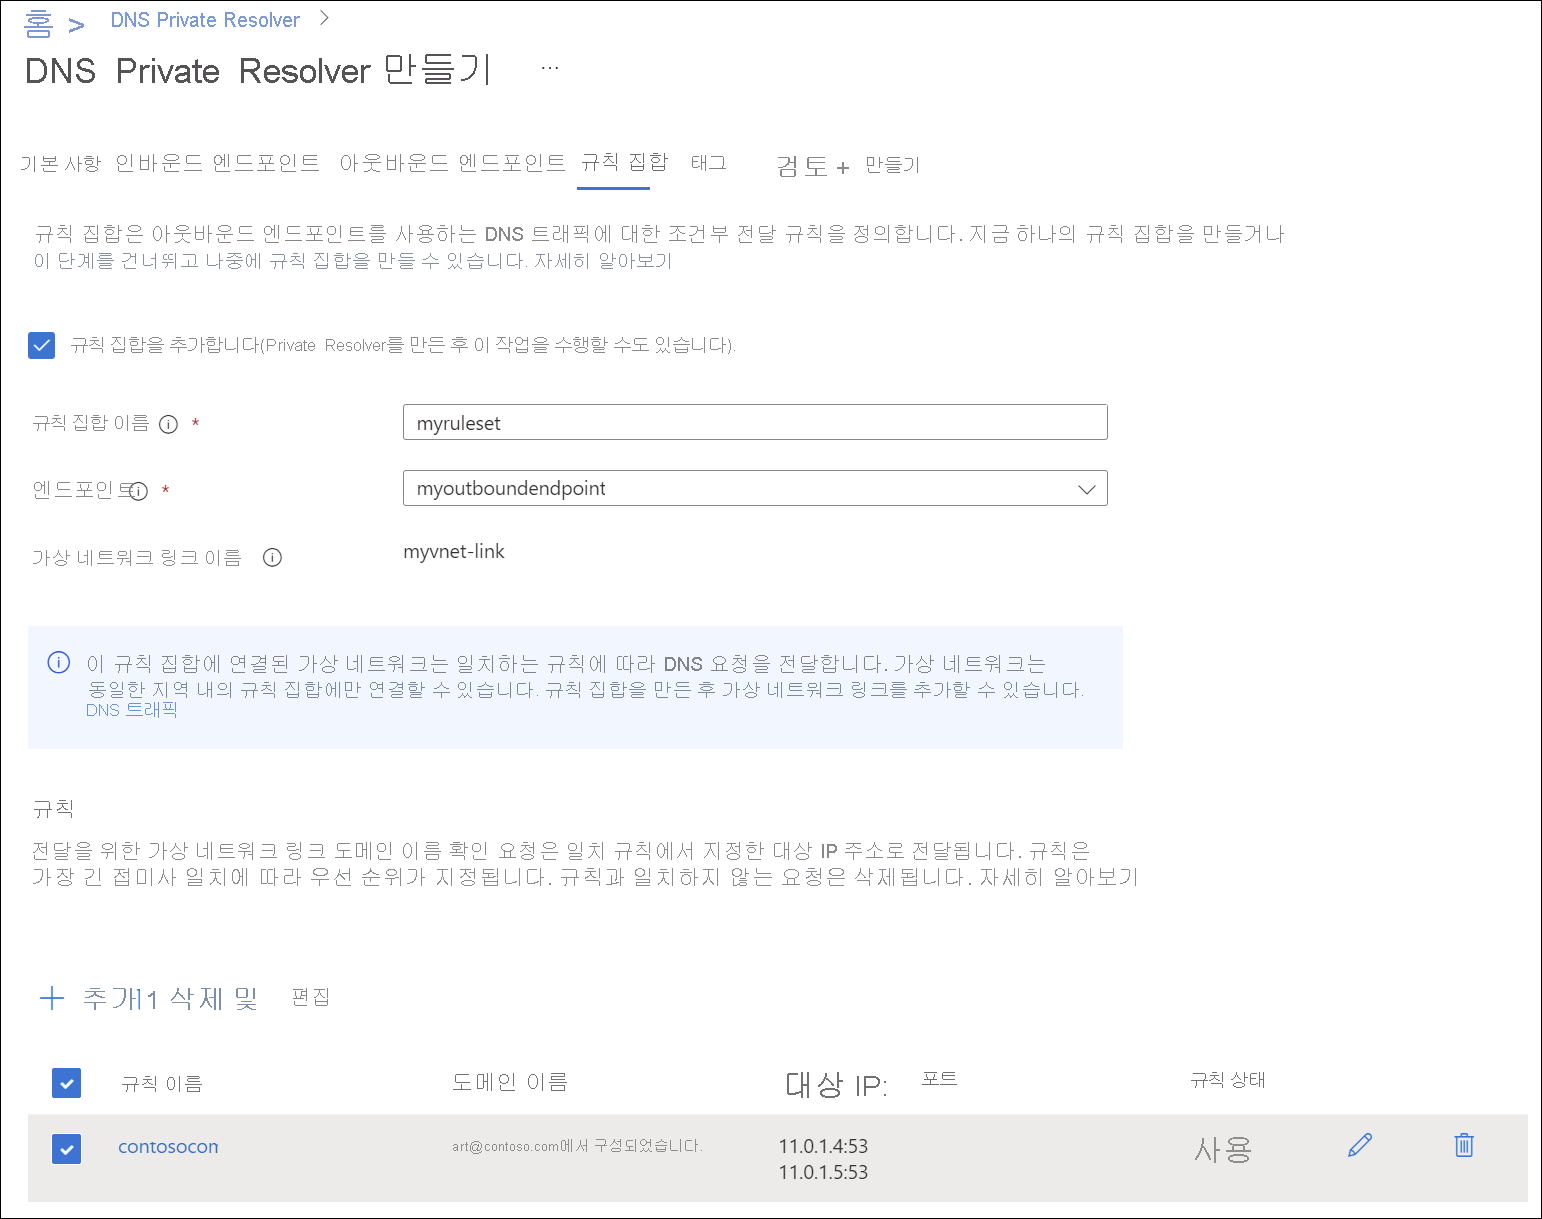Switch to the 아웃바운드 엔드포인트 tab

[452, 162]
